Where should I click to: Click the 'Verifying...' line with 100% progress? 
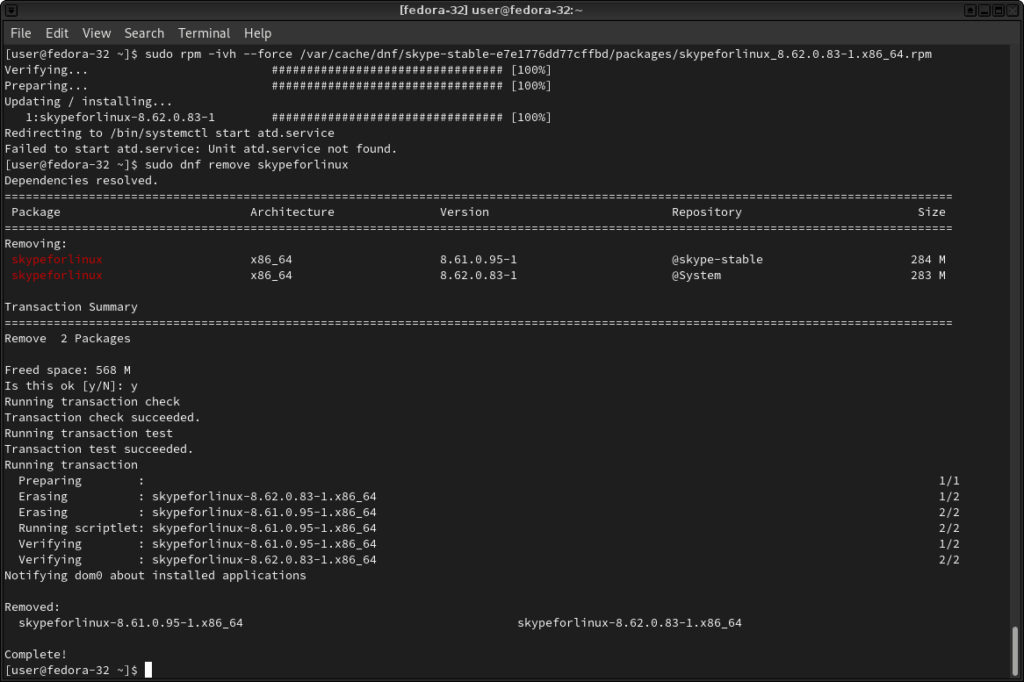278,70
